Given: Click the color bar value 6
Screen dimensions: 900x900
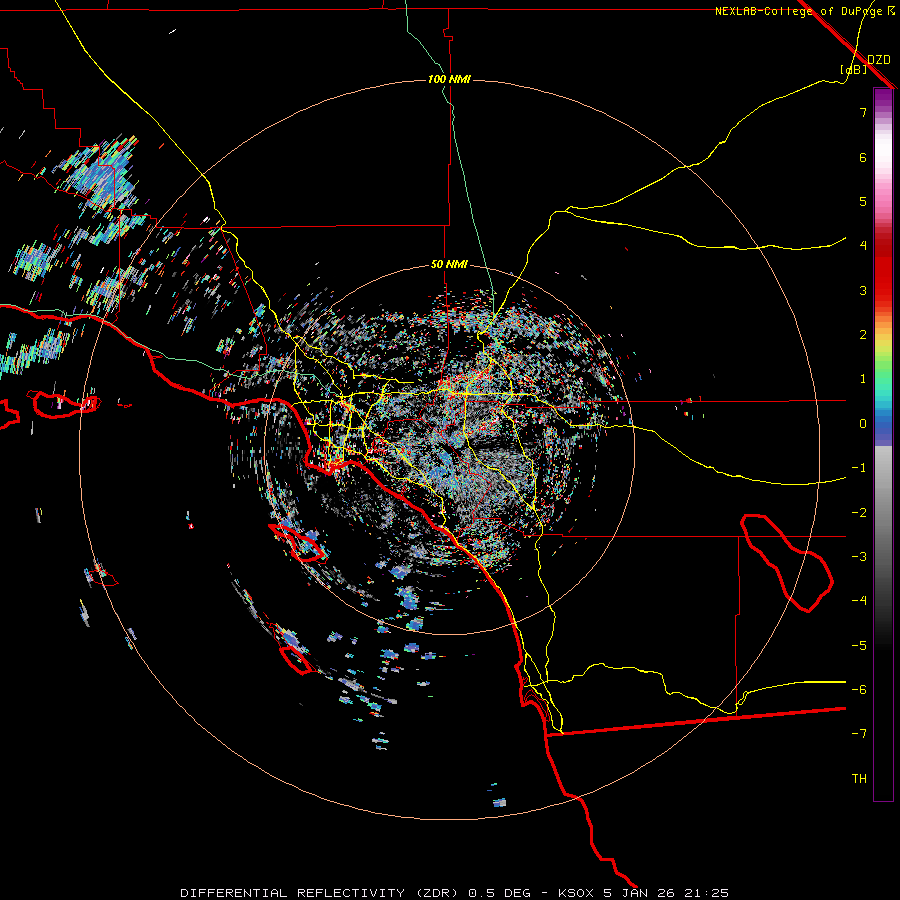Looking at the screenshot, I should coord(863,157).
